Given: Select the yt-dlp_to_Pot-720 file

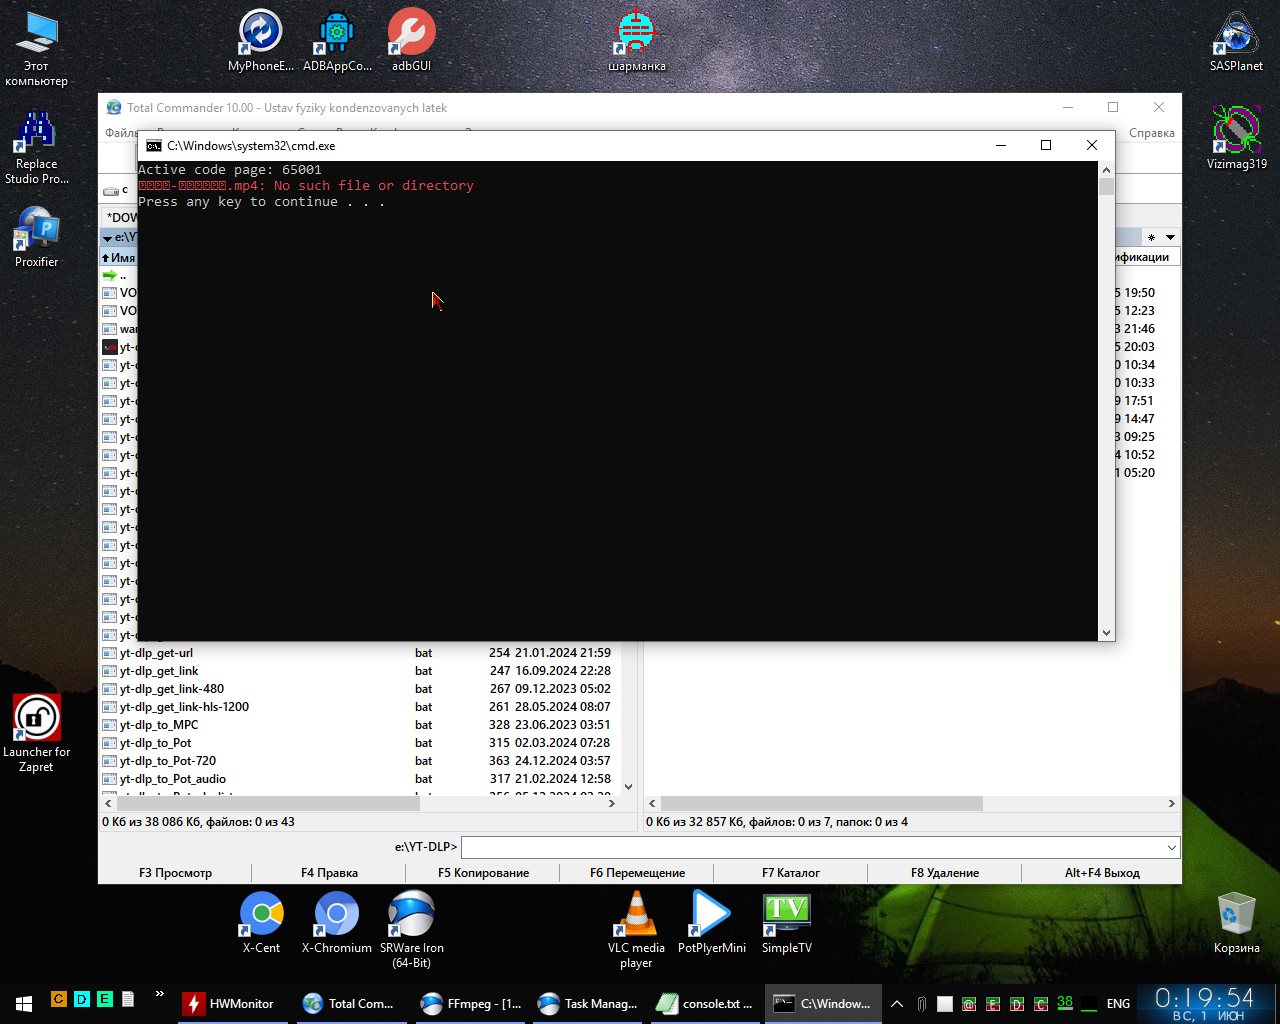Looking at the screenshot, I should click(168, 761).
